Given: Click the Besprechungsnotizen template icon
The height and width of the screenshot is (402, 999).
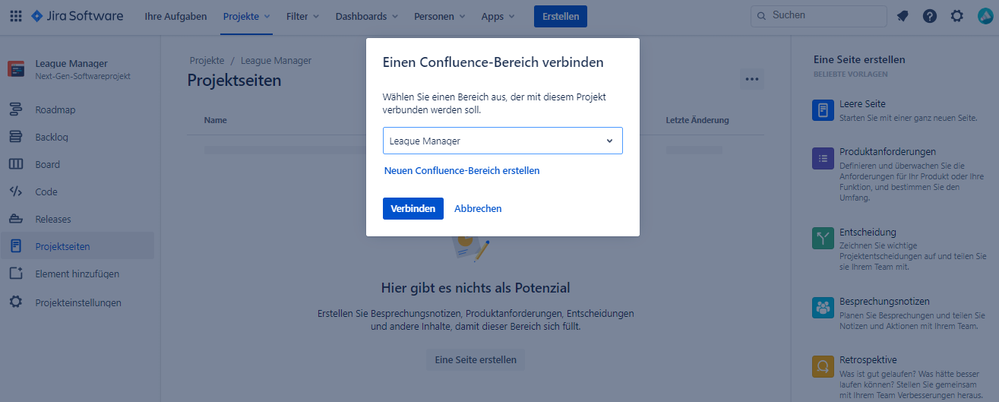Looking at the screenshot, I should [x=823, y=308].
